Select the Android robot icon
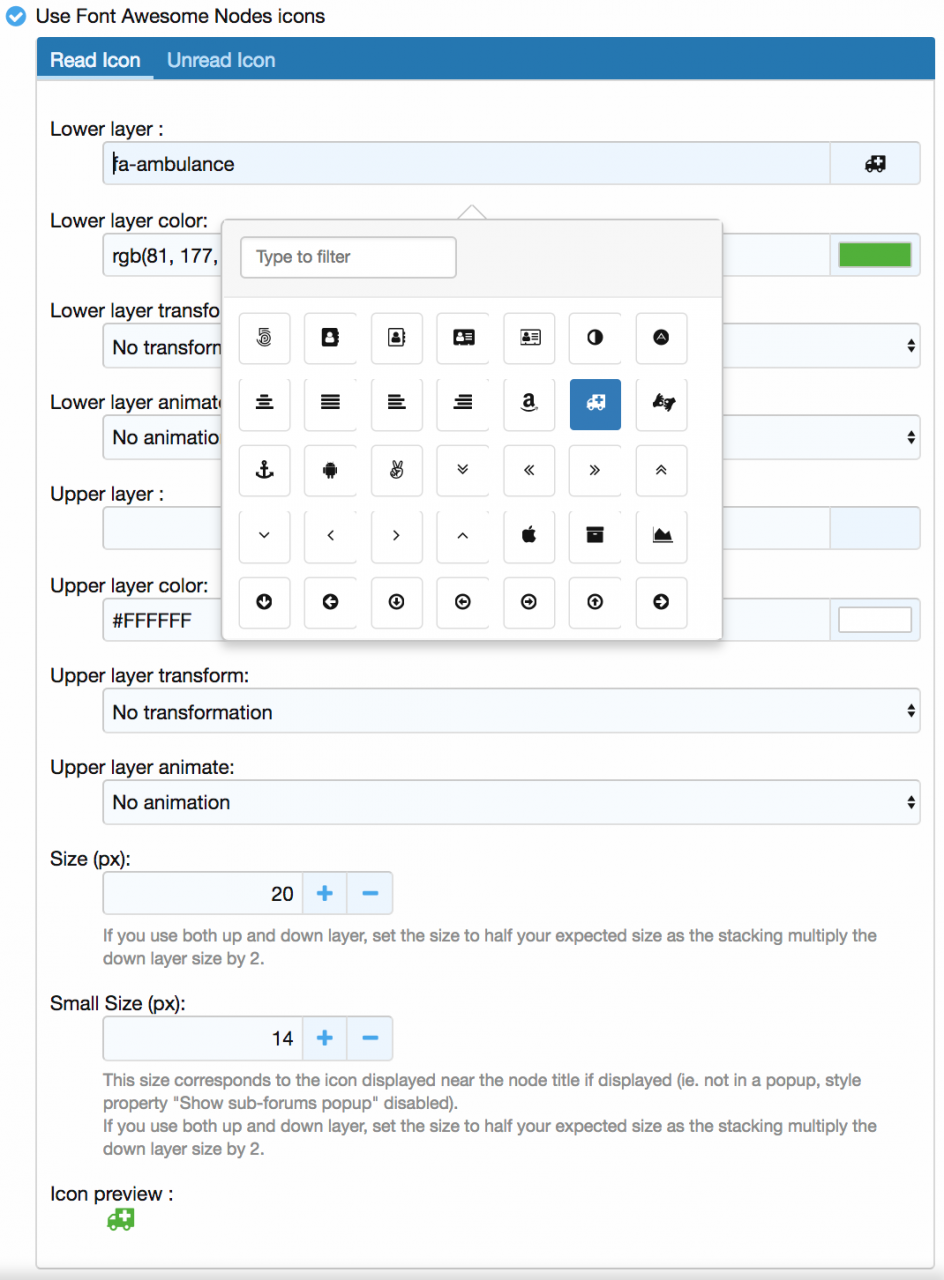 tap(330, 470)
